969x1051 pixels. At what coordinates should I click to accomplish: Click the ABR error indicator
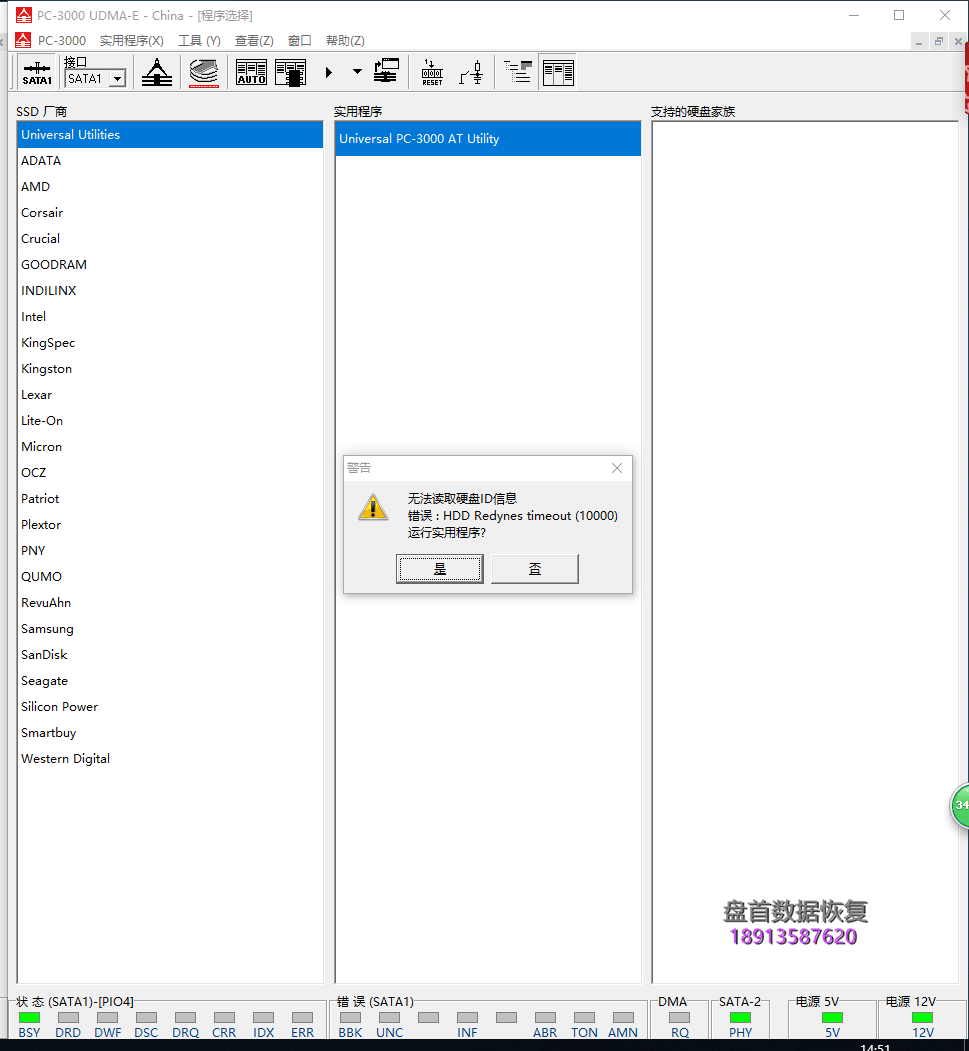coord(545,1018)
